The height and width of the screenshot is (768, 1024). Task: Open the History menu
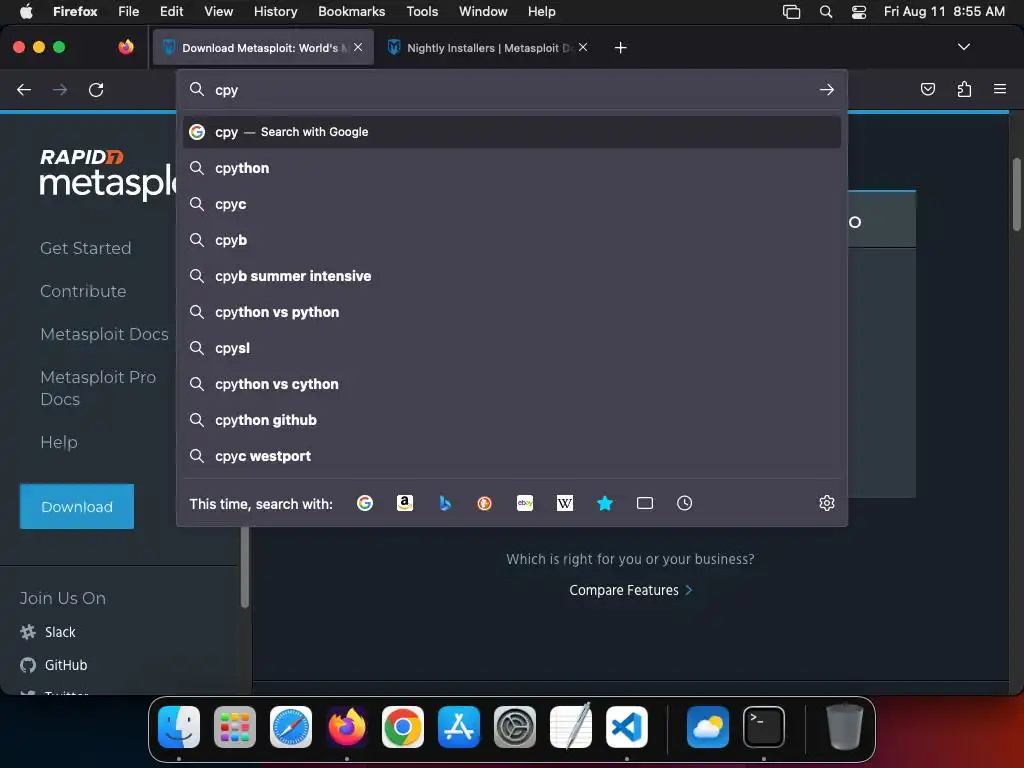click(x=276, y=11)
